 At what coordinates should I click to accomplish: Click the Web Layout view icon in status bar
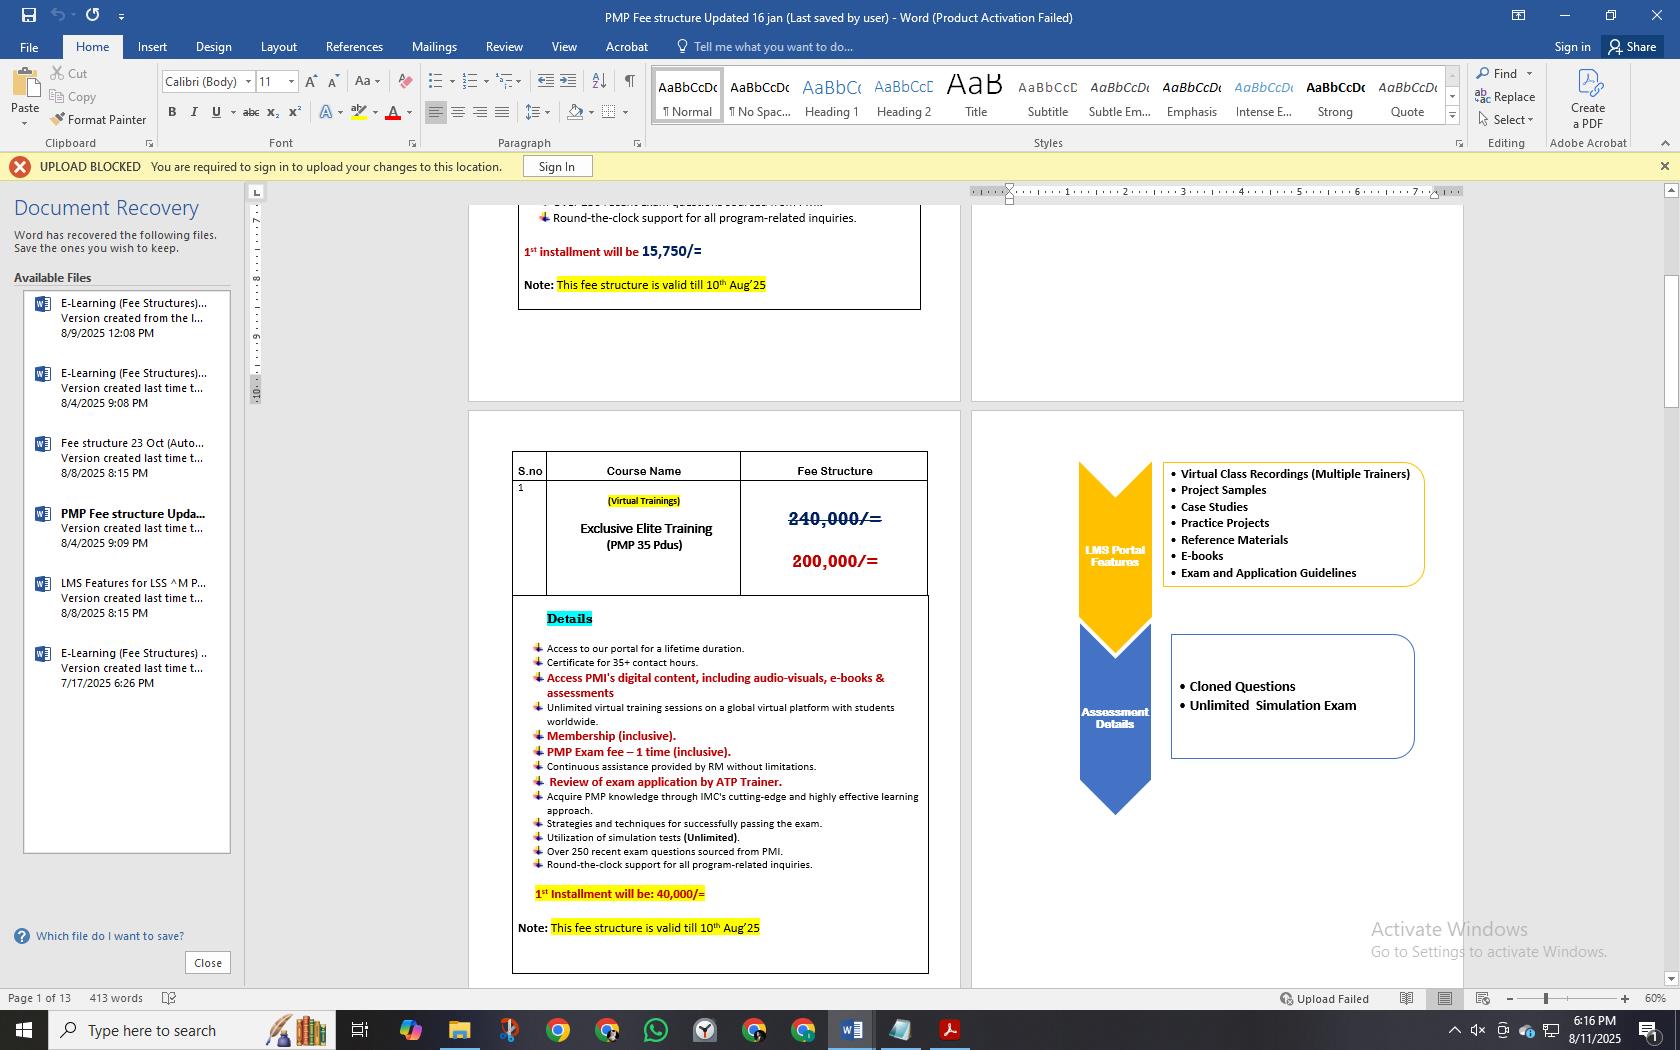click(1483, 999)
